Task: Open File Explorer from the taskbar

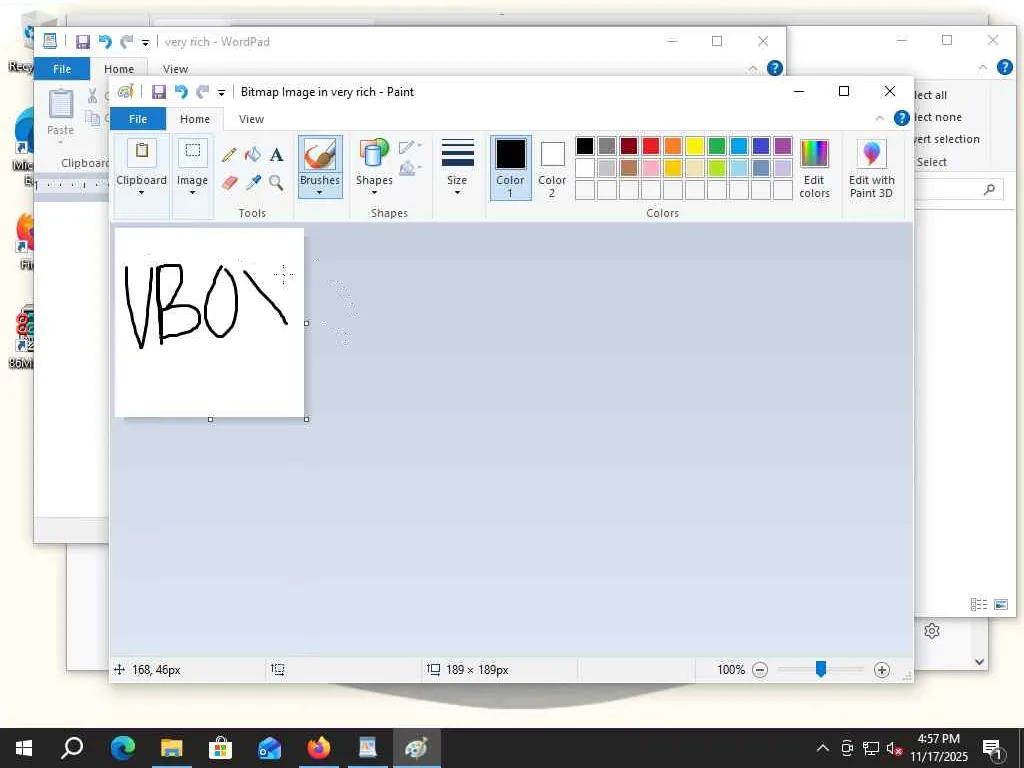Action: point(172,748)
